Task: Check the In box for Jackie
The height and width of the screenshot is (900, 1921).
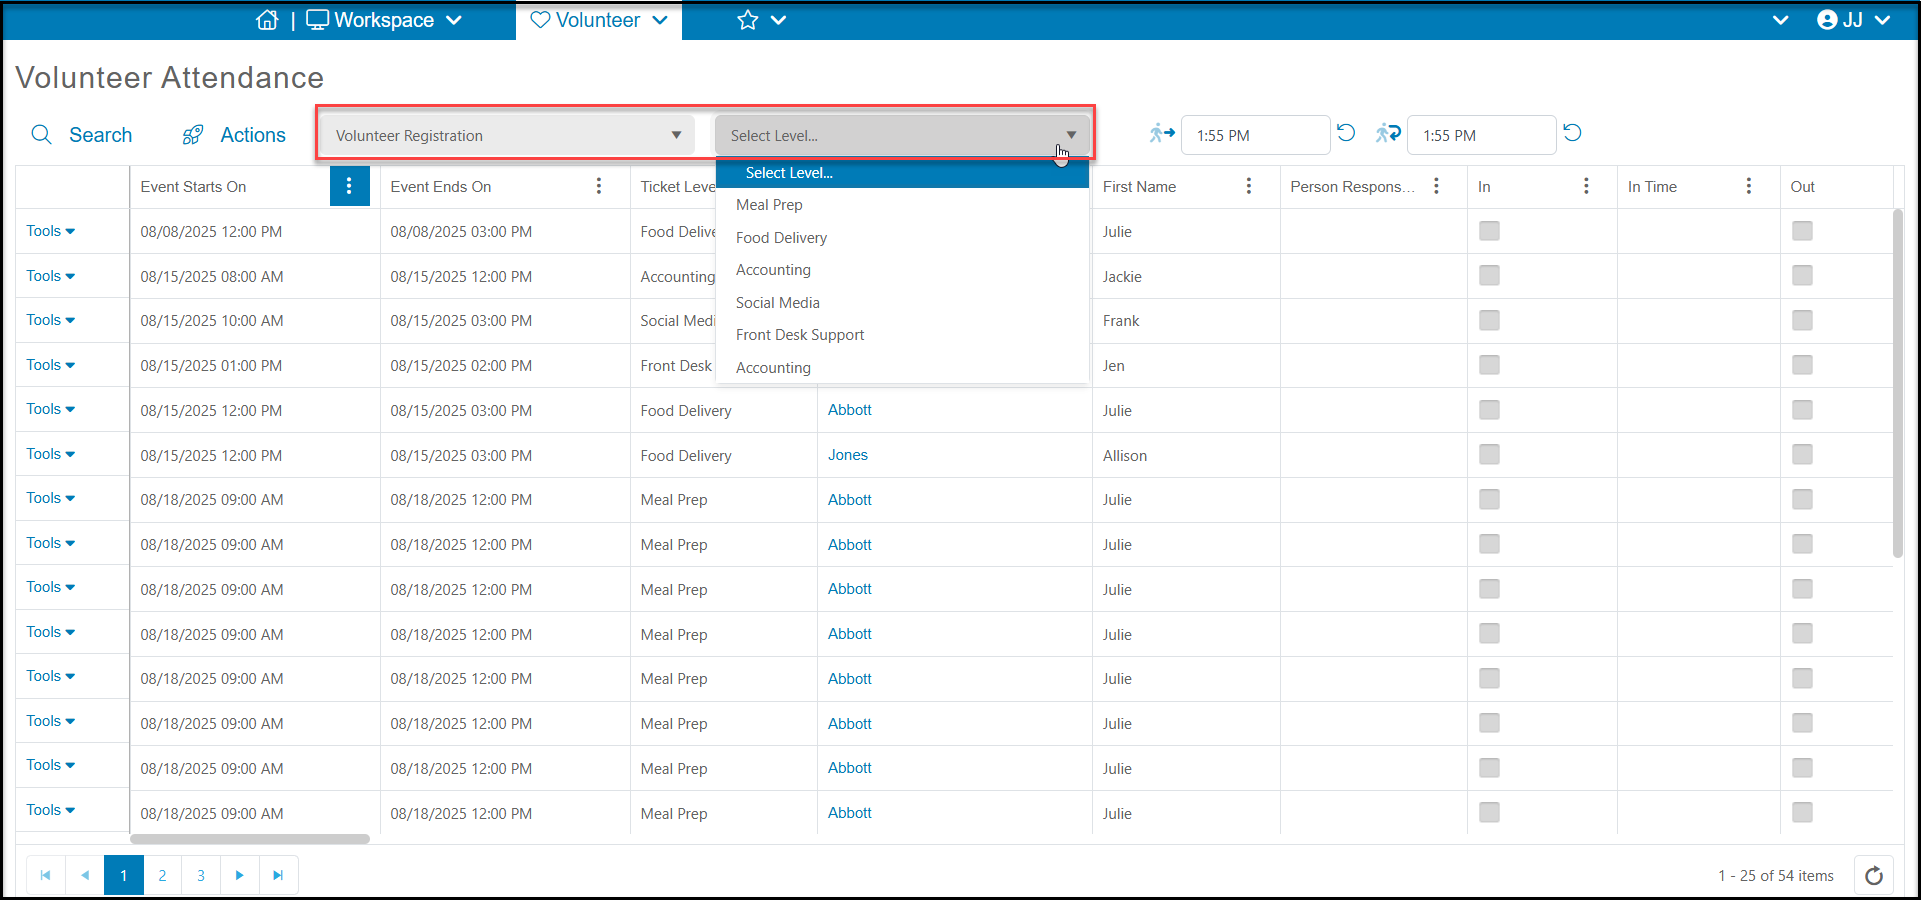Action: pos(1489,275)
